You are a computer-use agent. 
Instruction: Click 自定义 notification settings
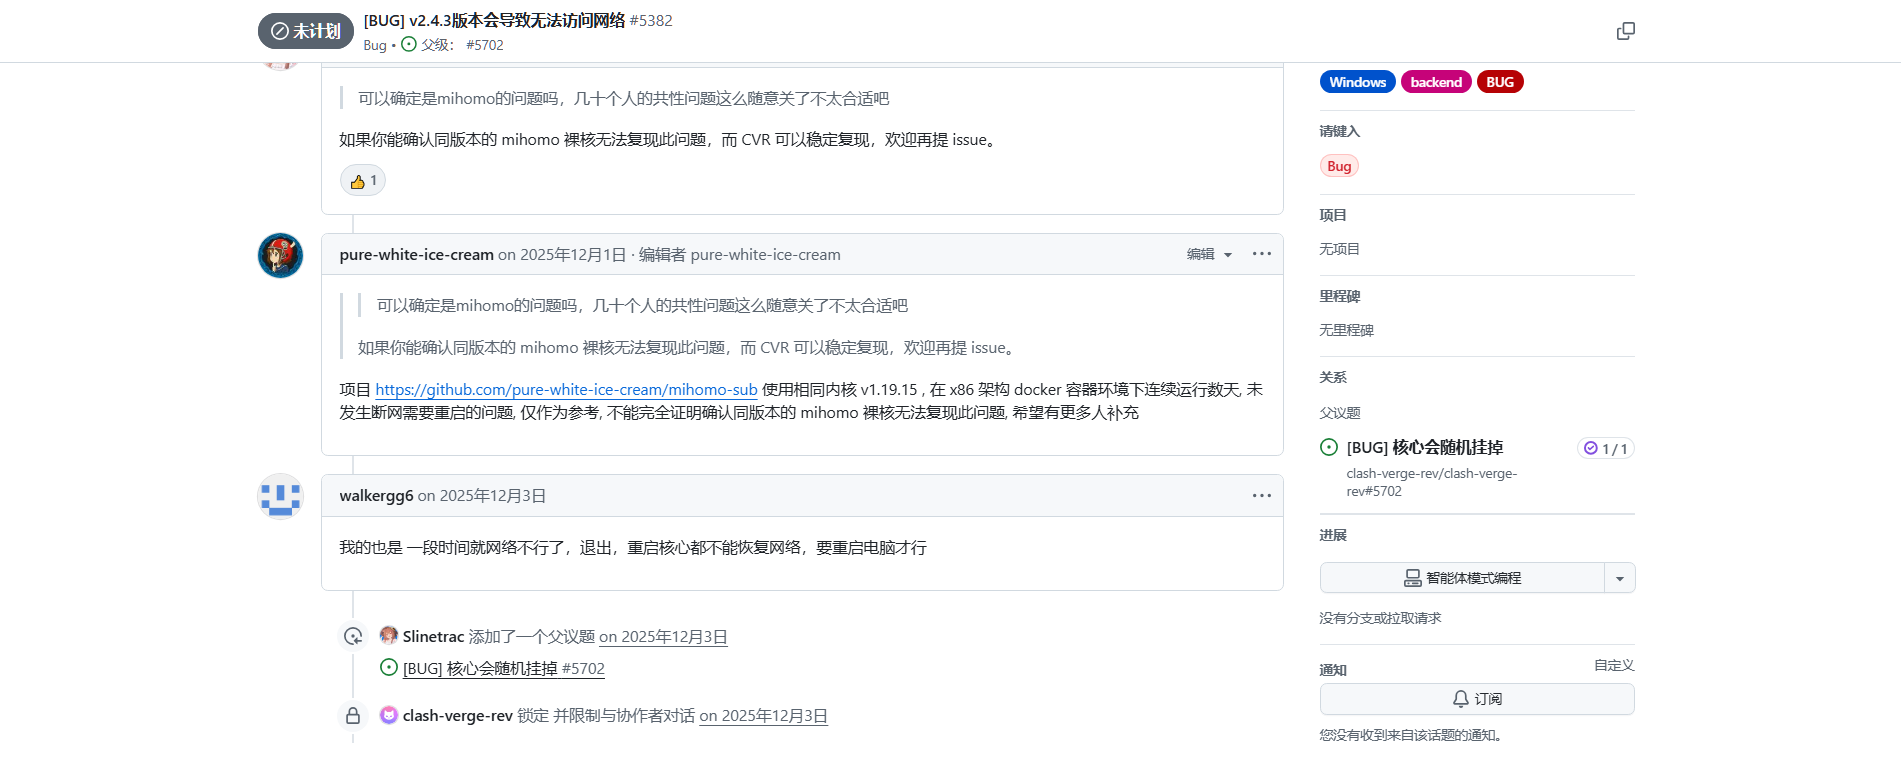pos(1613,665)
